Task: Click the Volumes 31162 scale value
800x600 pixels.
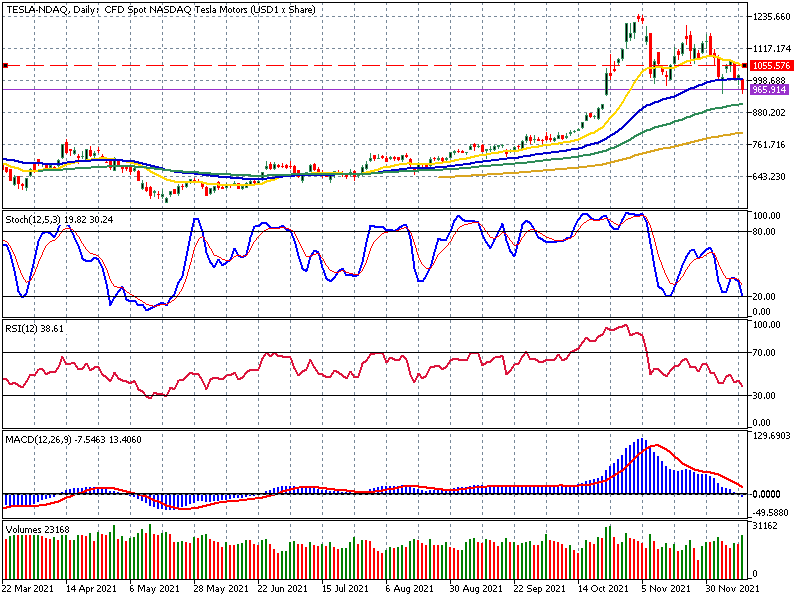Action: (x=764, y=526)
